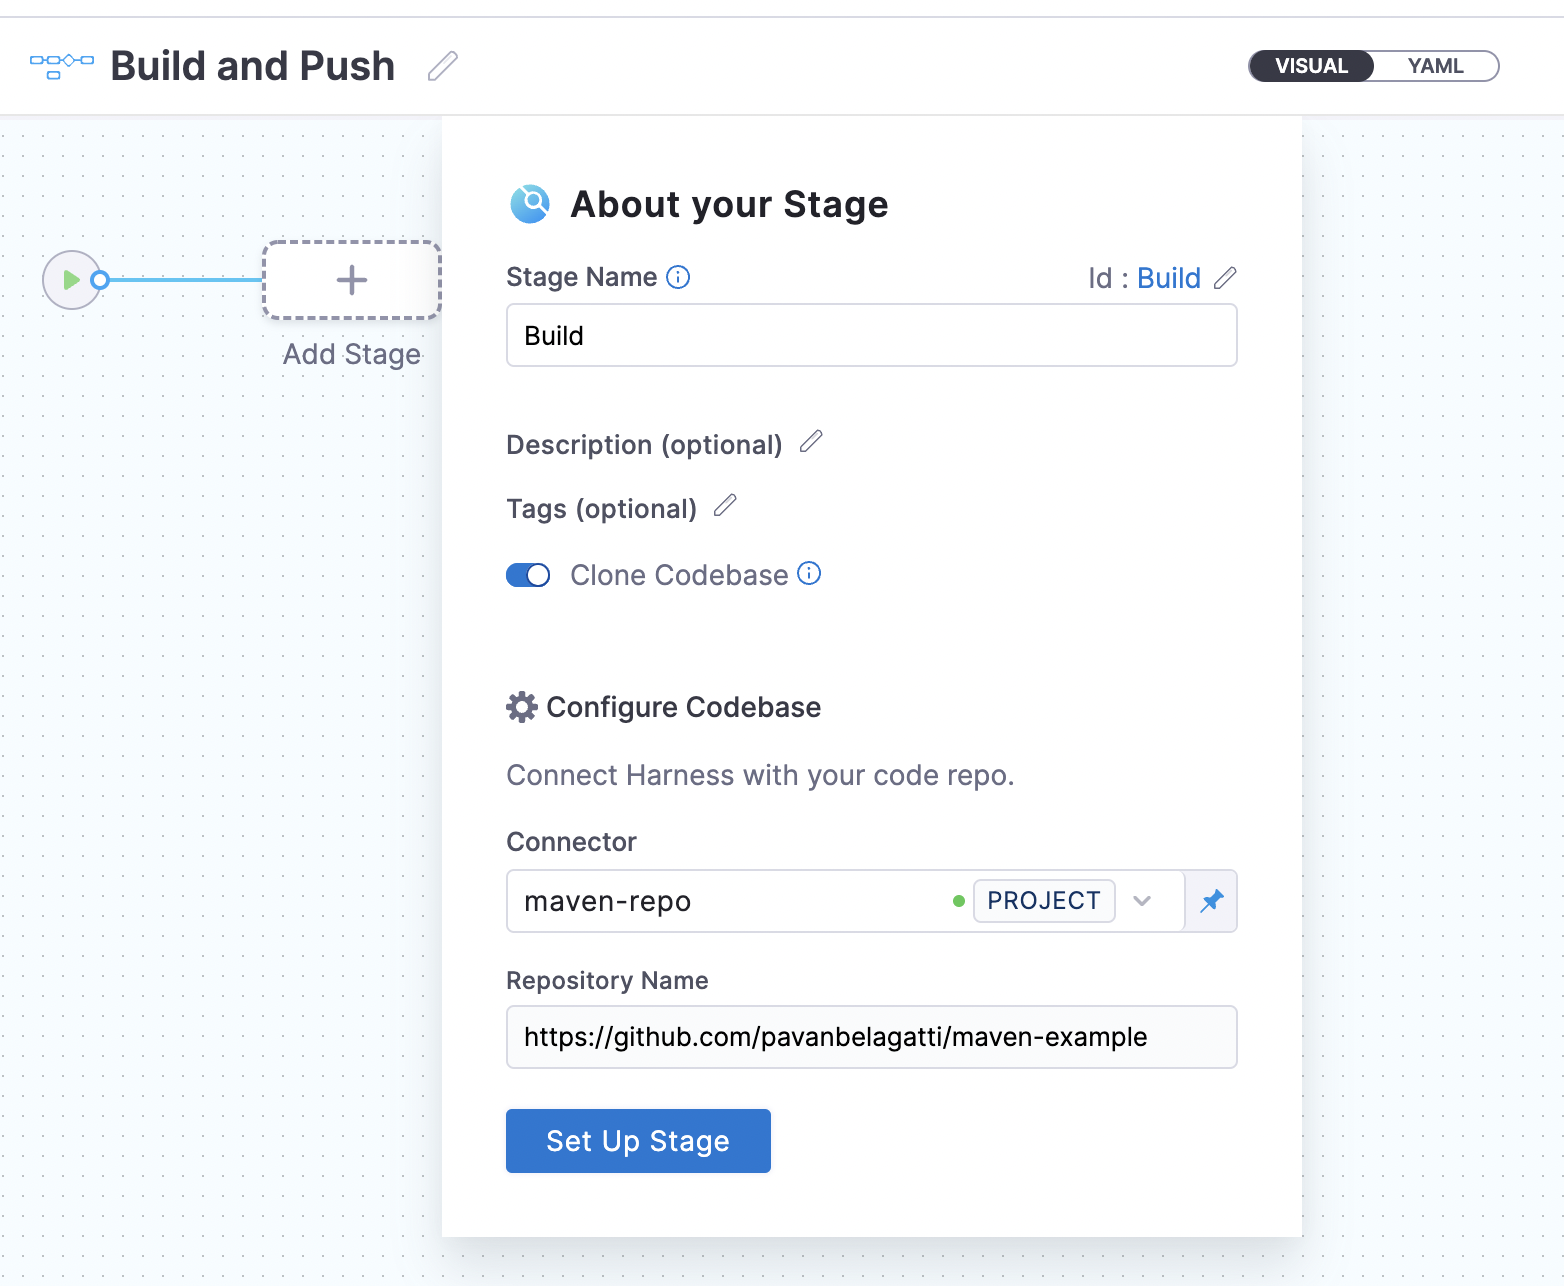Toggle the Clone Codebase switch
This screenshot has height=1286, width=1564.
pyautogui.click(x=528, y=575)
